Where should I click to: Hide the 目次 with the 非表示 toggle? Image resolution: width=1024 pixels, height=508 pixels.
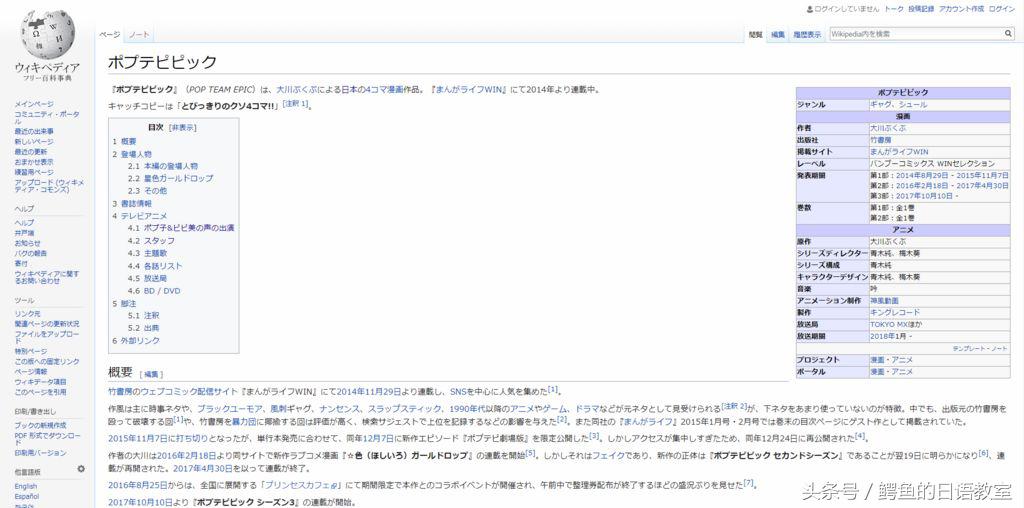point(182,128)
